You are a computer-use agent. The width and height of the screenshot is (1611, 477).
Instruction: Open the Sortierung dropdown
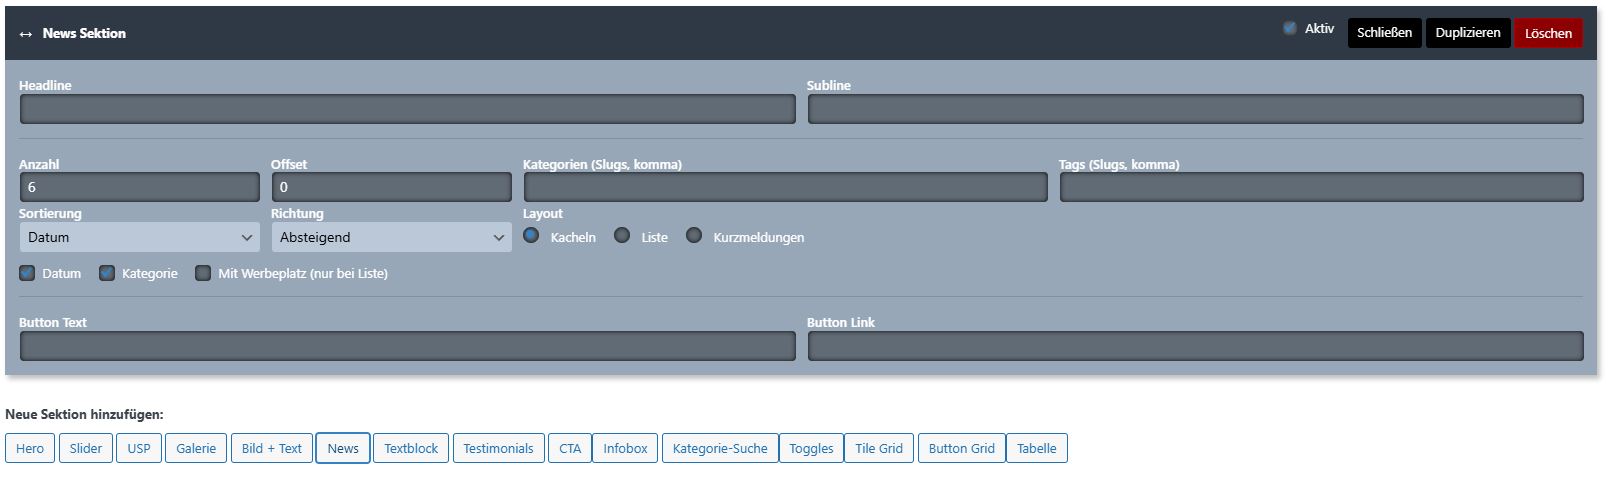139,237
